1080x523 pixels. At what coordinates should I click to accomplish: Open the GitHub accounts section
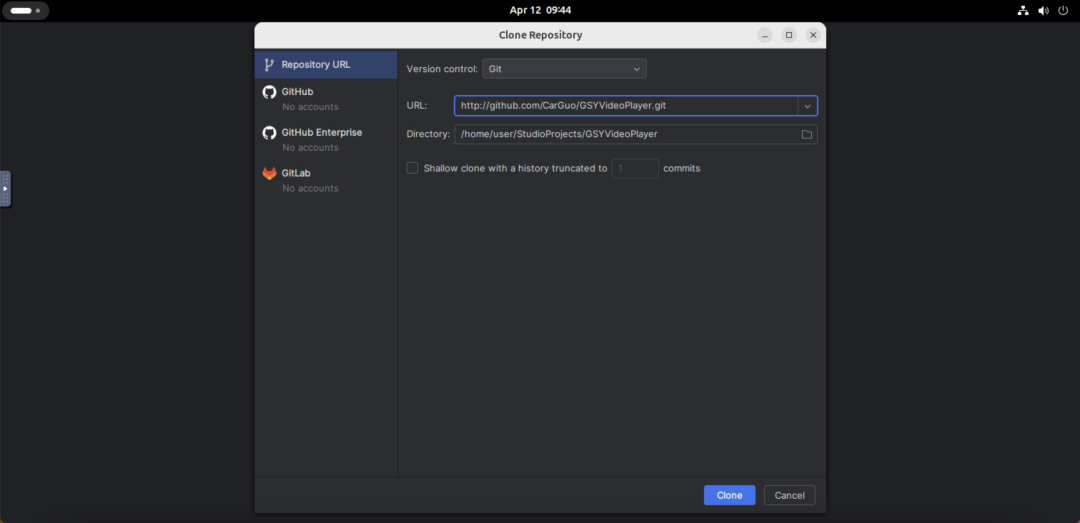tap(326, 99)
